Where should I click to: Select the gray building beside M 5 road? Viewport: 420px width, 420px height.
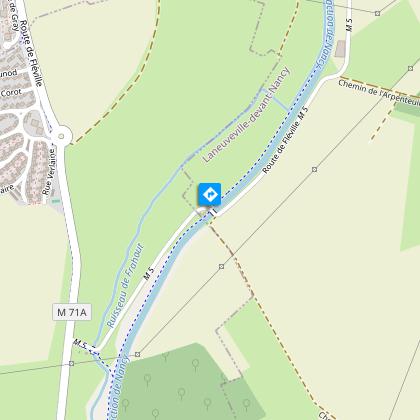[340, 49]
